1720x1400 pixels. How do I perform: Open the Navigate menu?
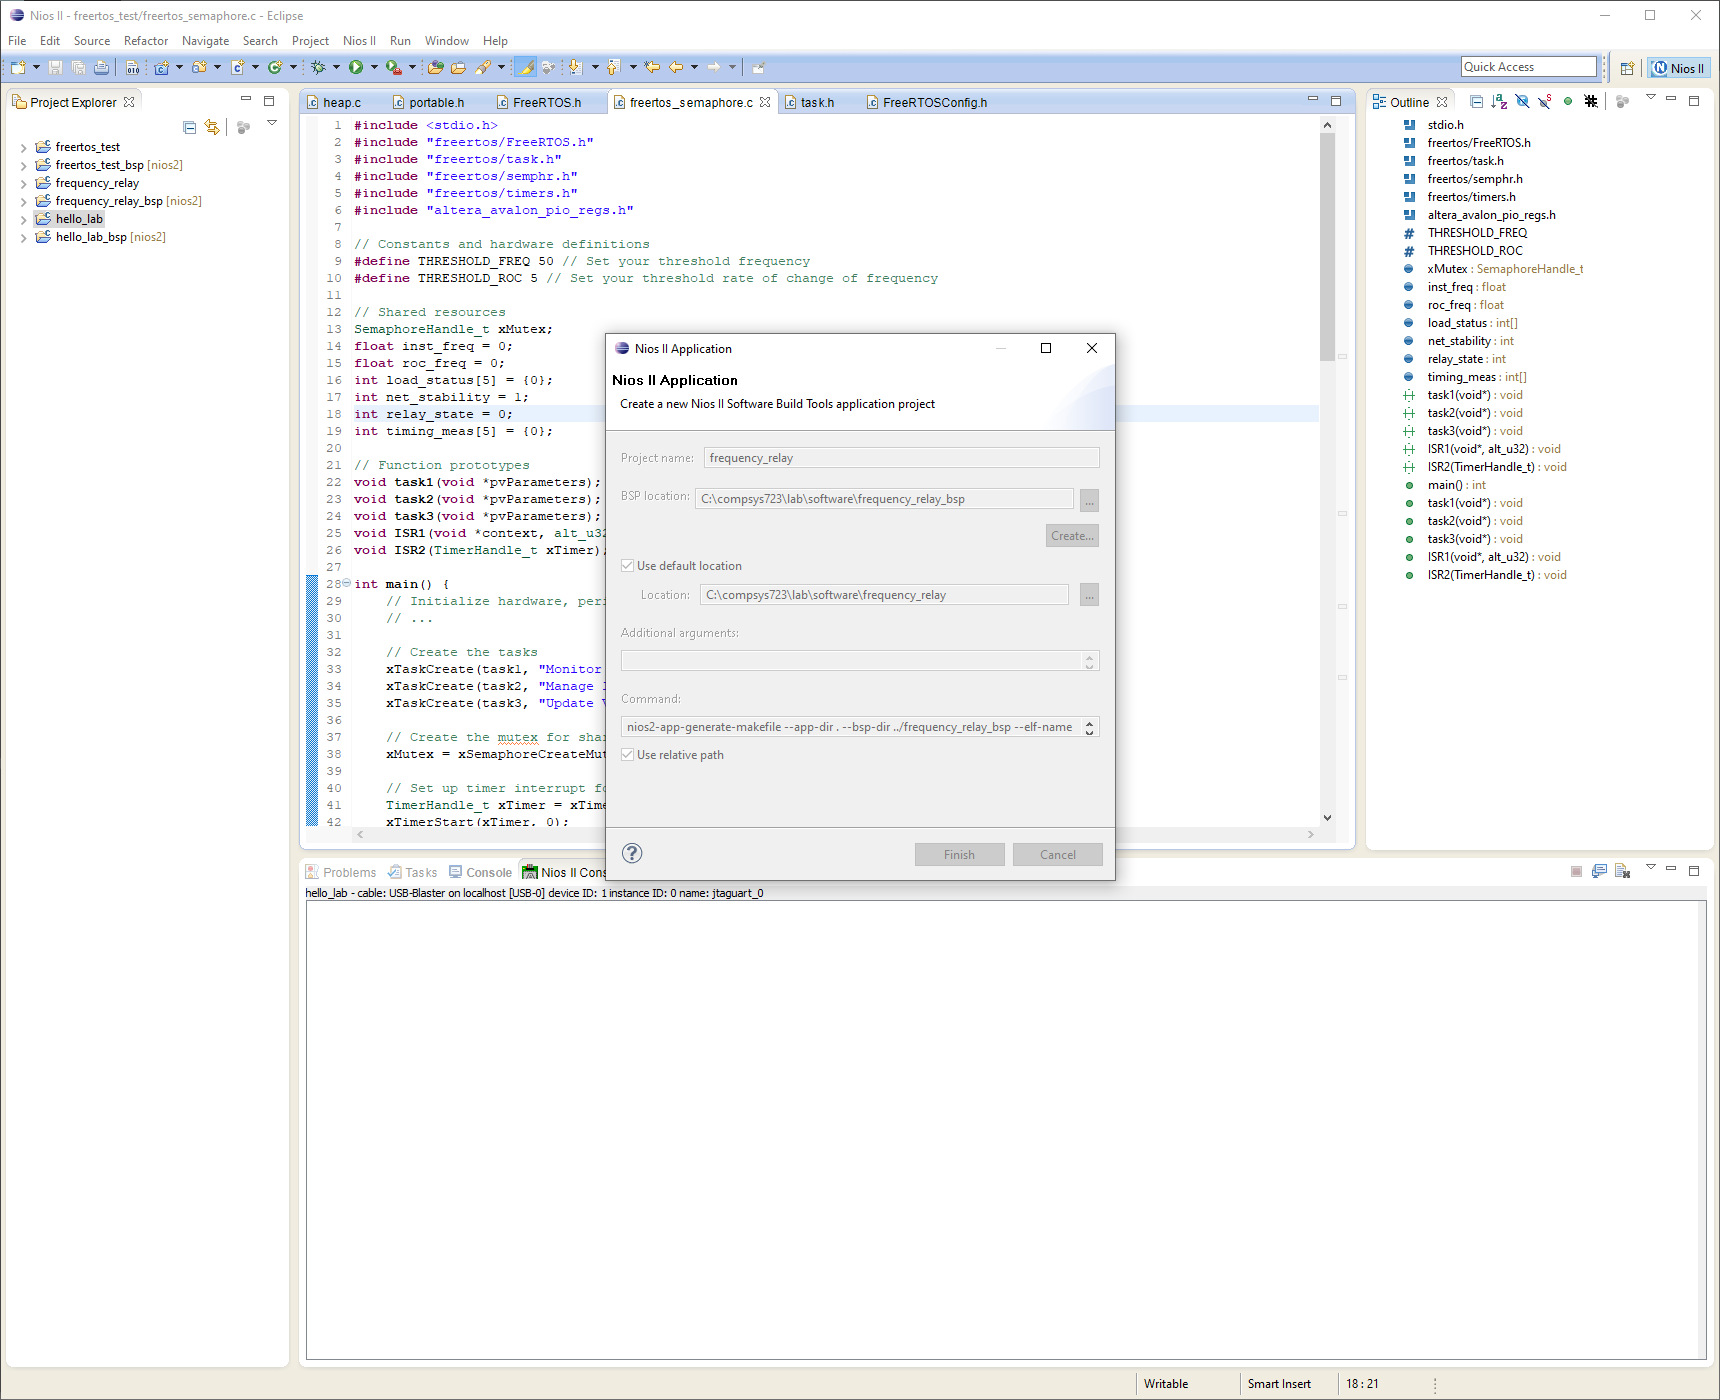pyautogui.click(x=205, y=41)
